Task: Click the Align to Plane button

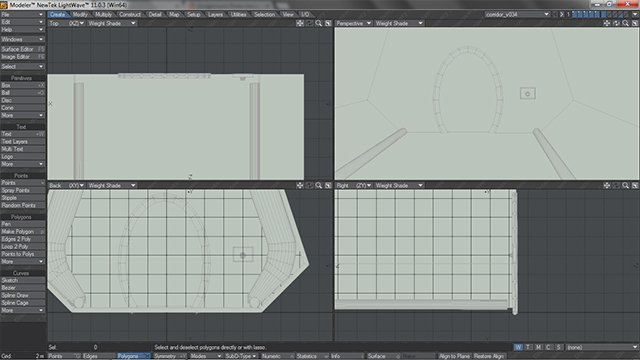Action: pos(454,356)
